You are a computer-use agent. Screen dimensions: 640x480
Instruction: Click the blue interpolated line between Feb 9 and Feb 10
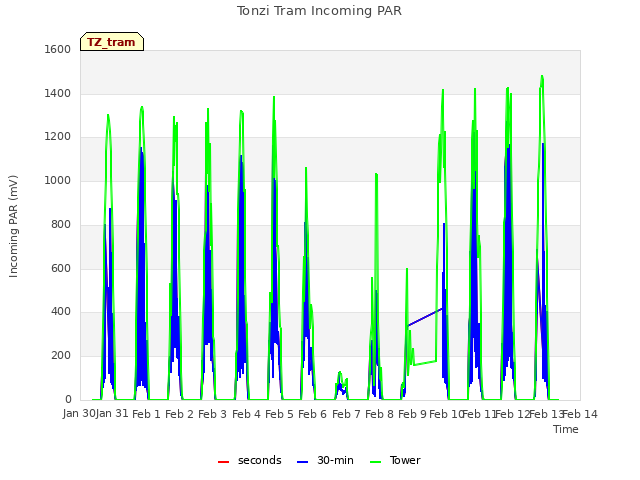(425, 317)
